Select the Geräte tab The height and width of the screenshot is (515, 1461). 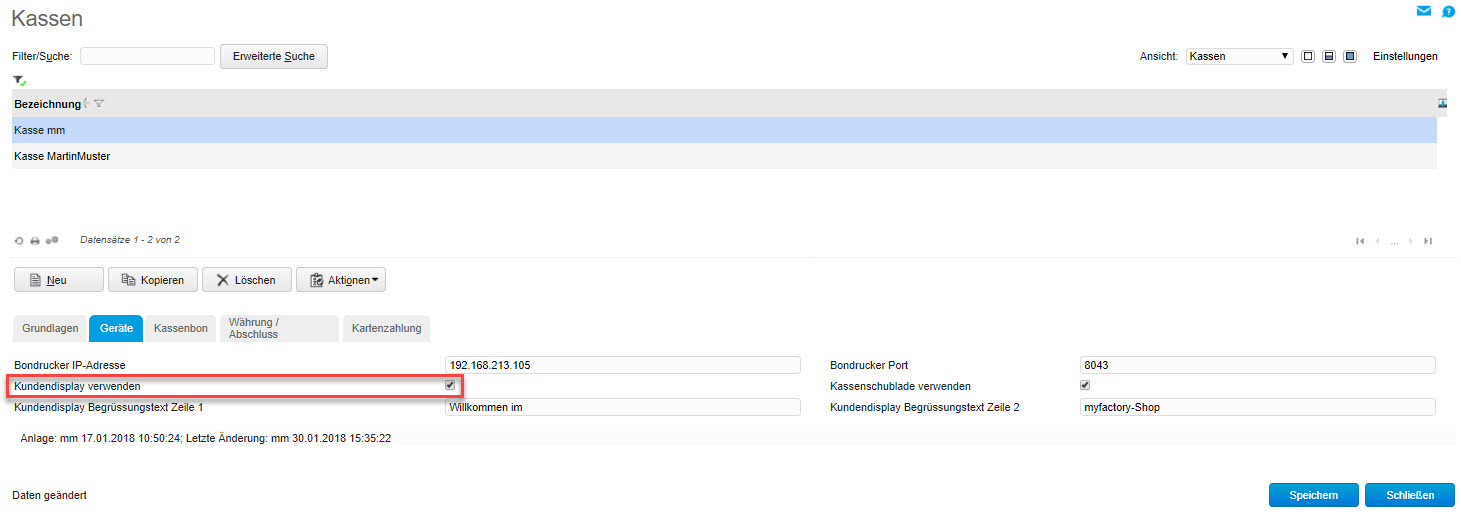coord(116,328)
